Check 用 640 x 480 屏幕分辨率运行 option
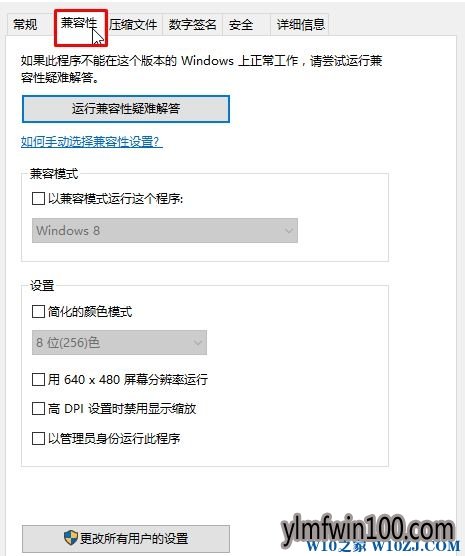This screenshot has height=556, width=465. point(38,379)
